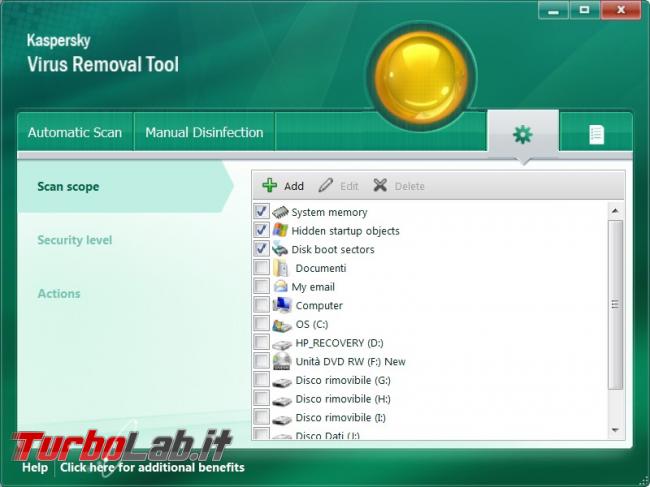Switch to the Automatic Scan tab
This screenshot has width=650, height=487.
click(75, 132)
